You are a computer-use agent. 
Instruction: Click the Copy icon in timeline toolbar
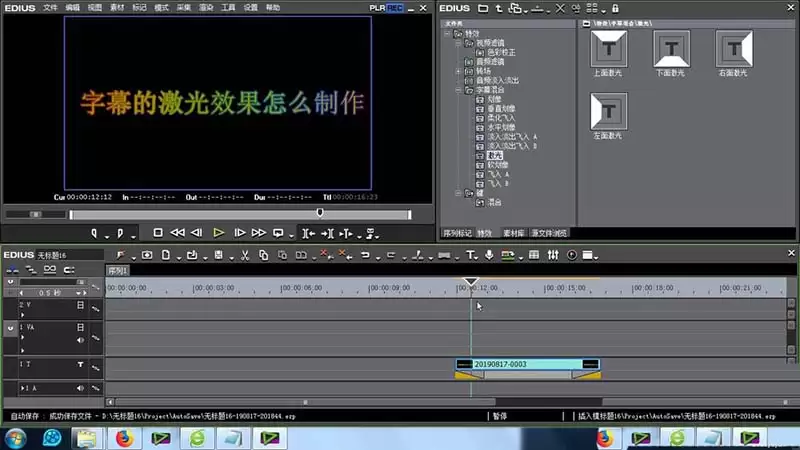tap(263, 255)
